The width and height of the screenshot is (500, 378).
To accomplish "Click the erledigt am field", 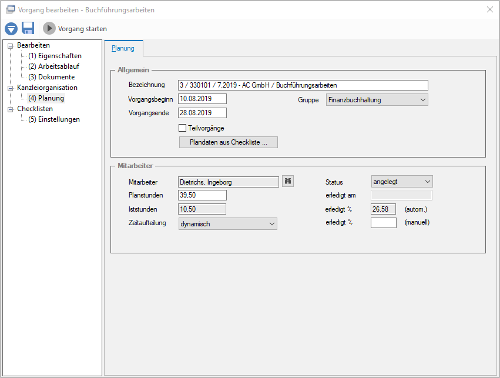I will (402, 195).
